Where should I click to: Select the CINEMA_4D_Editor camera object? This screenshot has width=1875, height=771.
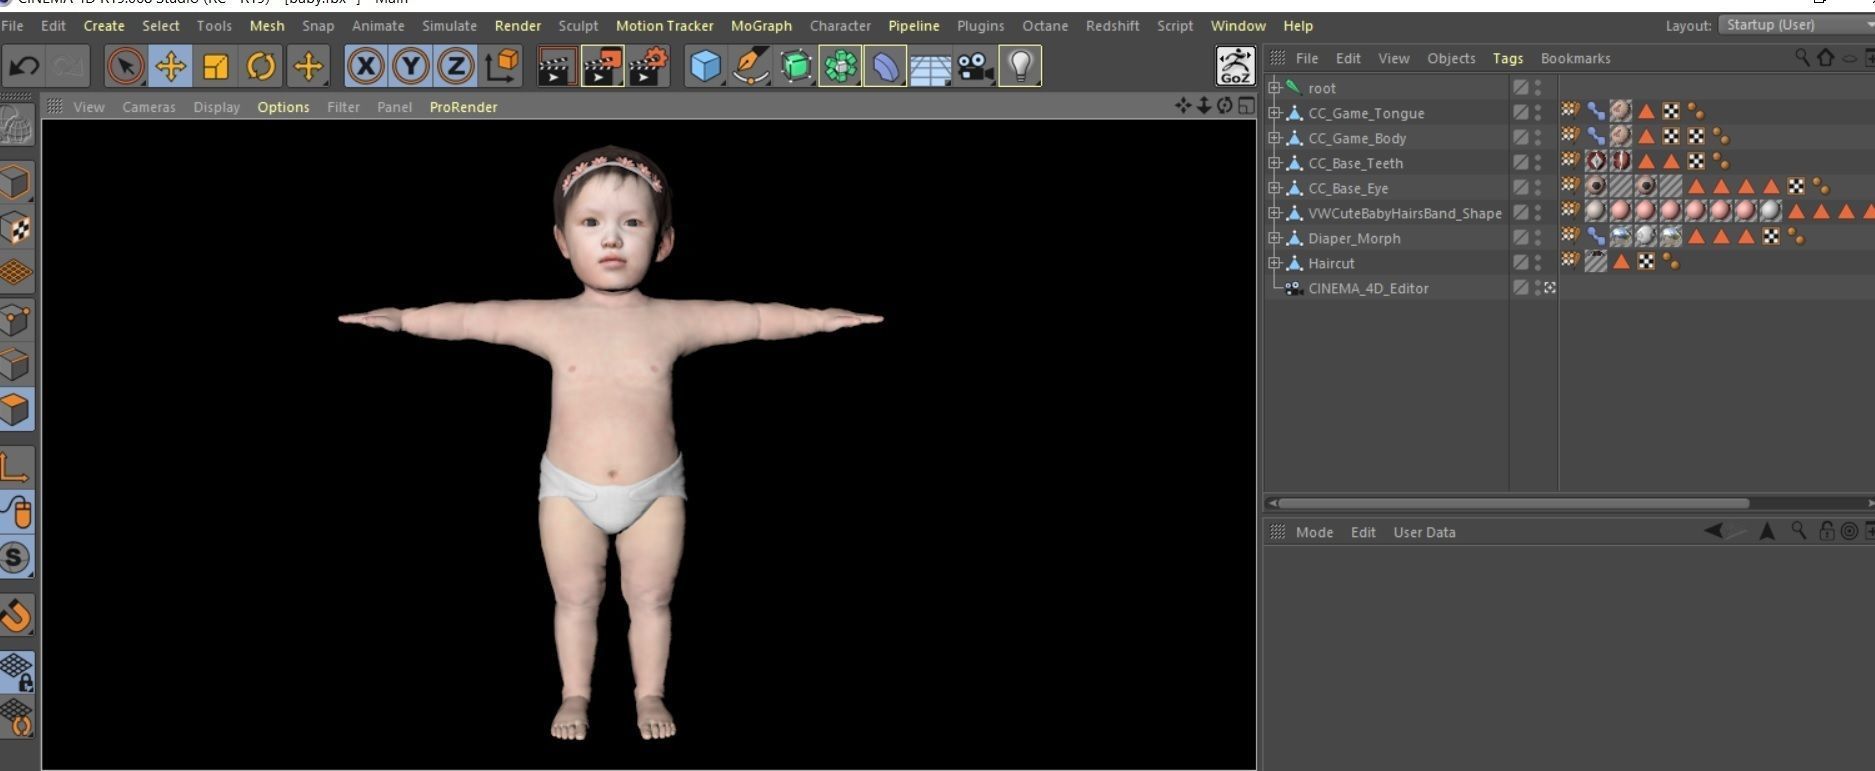pos(1368,288)
